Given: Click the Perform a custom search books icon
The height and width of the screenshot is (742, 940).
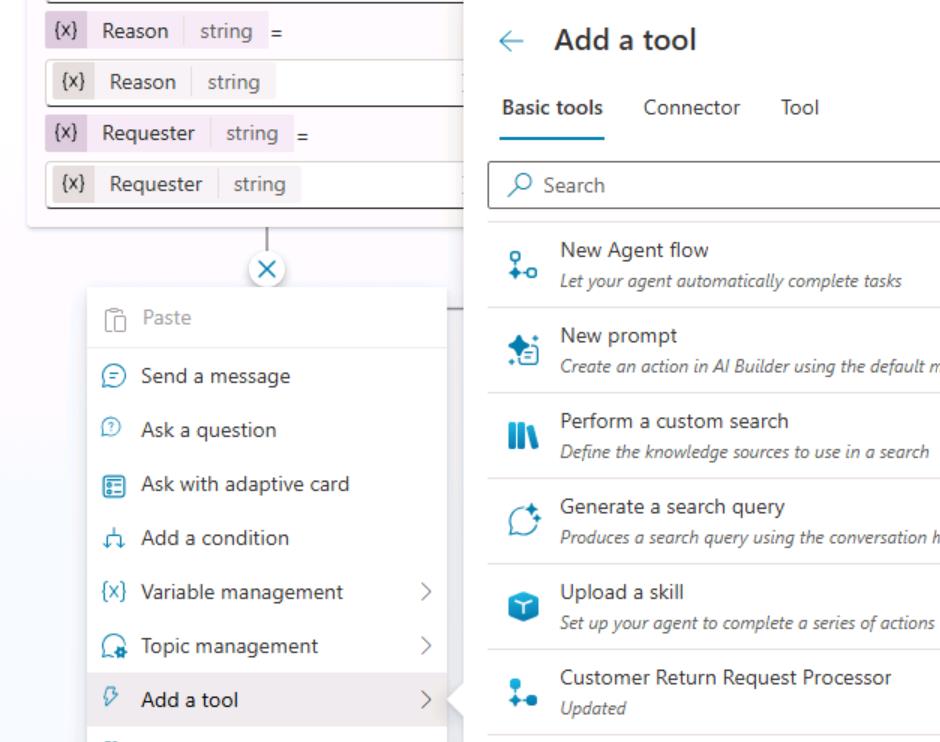Looking at the screenshot, I should (523, 436).
